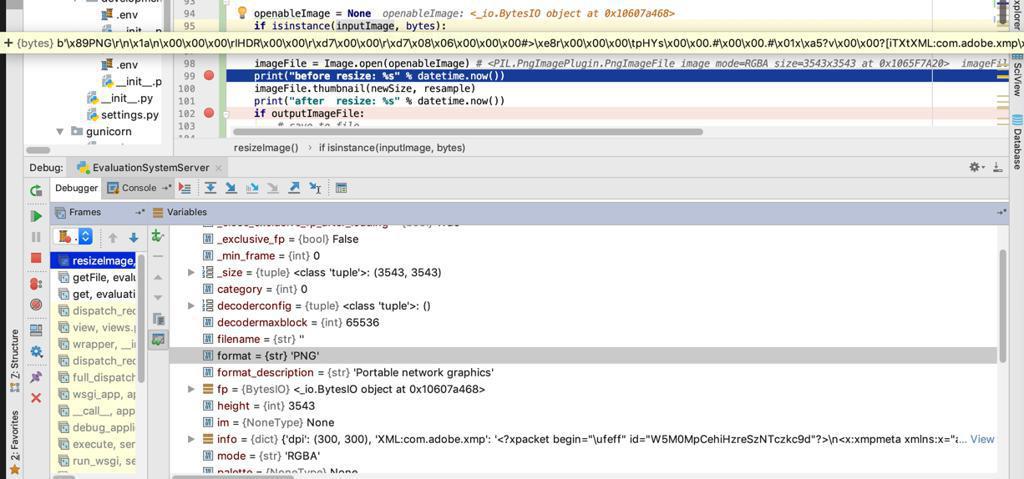Open View Breakpoints with the double red circles icon
Image resolution: width=1024 pixels, height=479 pixels.
tap(36, 284)
